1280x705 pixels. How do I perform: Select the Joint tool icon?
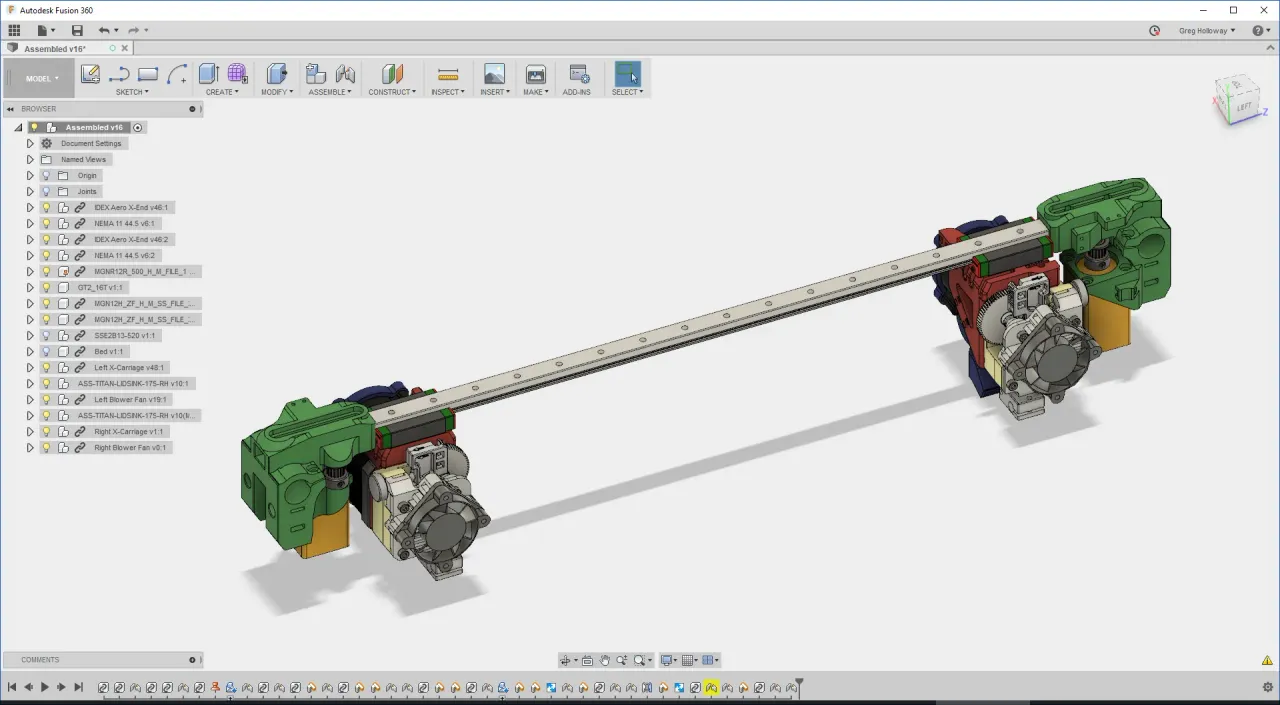345,74
